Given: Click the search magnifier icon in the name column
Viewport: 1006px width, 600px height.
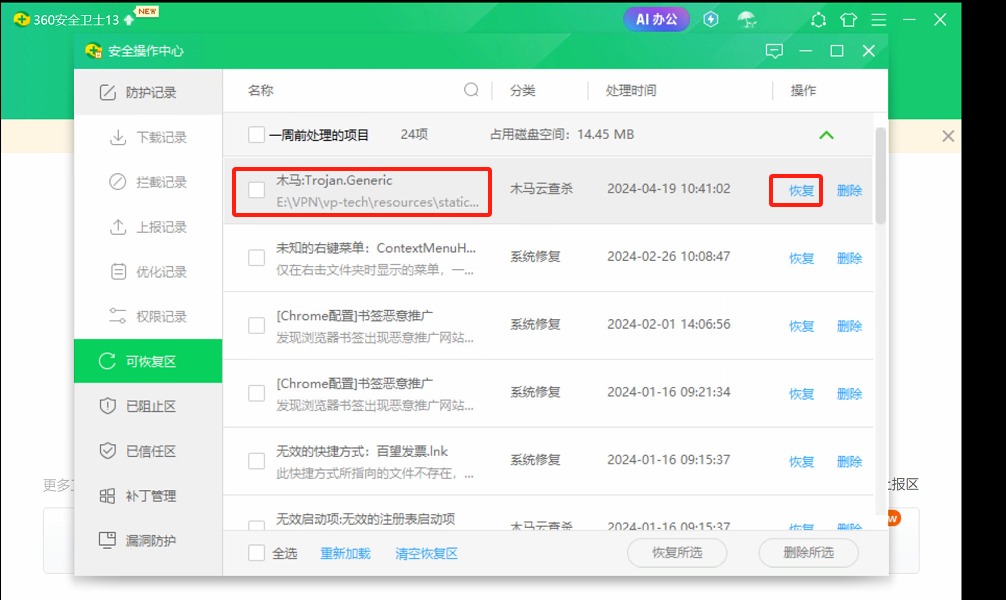Looking at the screenshot, I should tap(471, 90).
